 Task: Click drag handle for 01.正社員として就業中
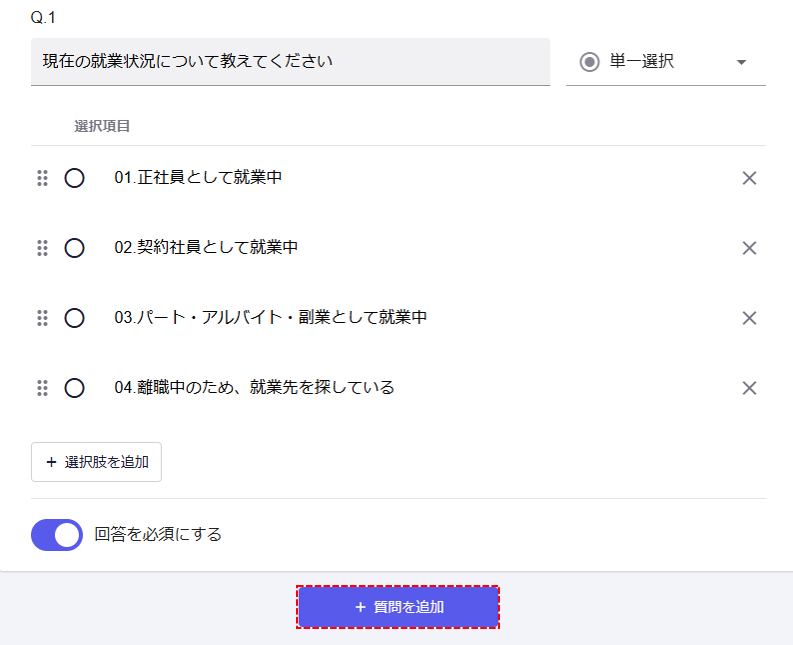(x=42, y=178)
